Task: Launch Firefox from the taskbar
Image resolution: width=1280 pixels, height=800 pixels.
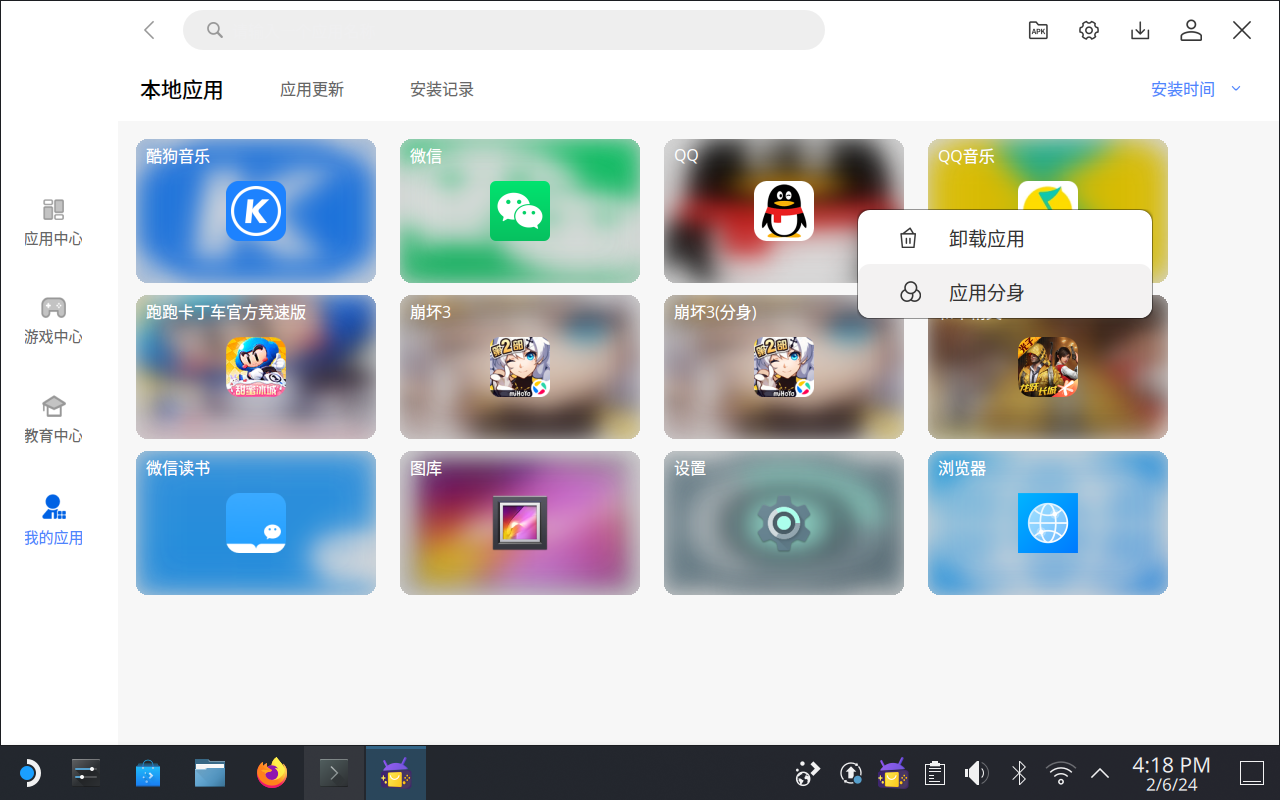Action: click(272, 773)
